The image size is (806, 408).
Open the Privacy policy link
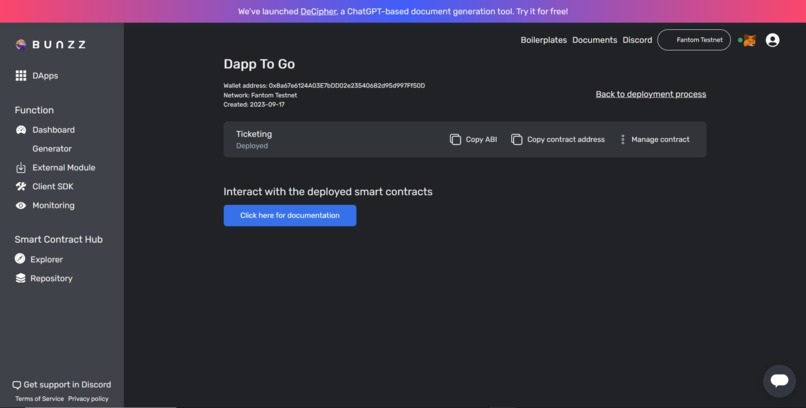click(x=88, y=399)
